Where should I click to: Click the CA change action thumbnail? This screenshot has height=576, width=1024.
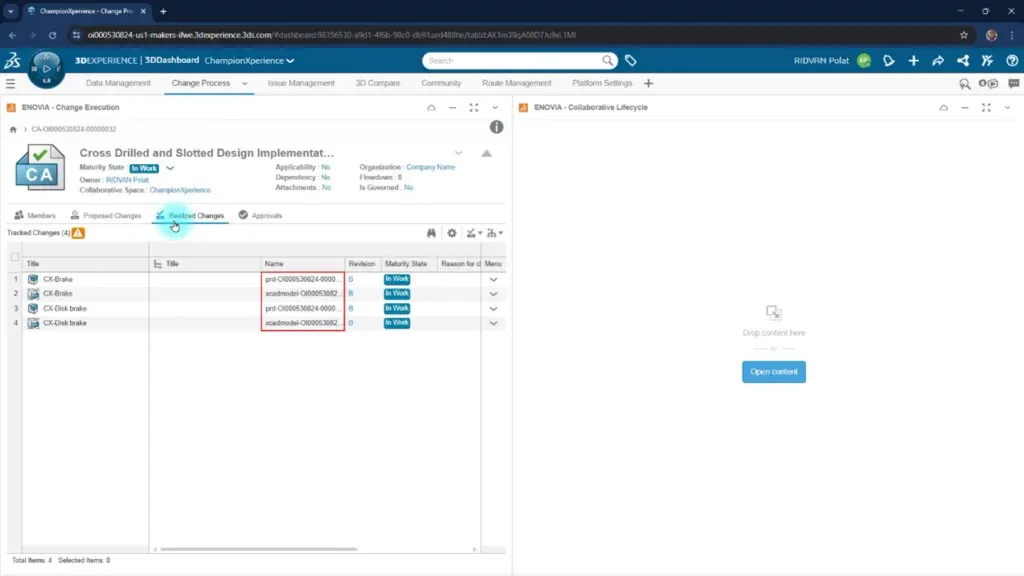coord(40,168)
